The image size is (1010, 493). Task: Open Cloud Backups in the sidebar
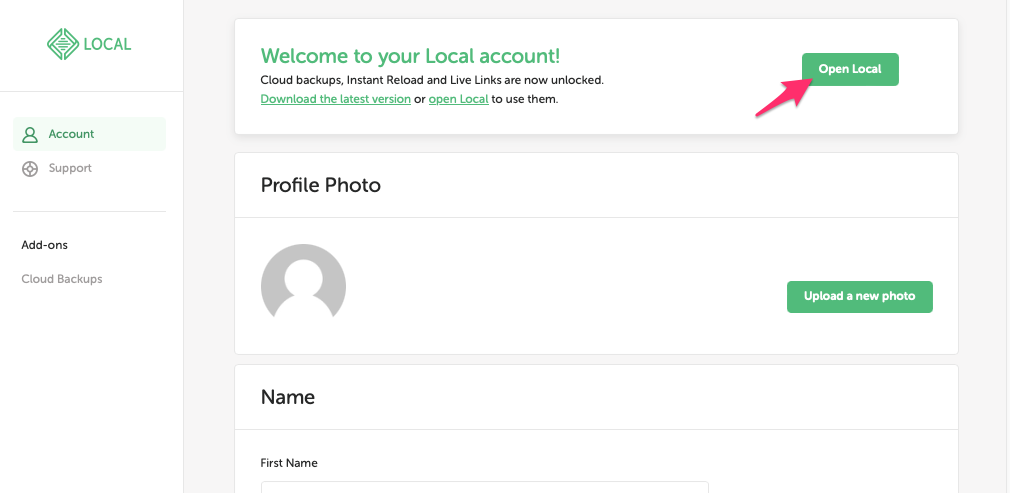click(x=62, y=279)
